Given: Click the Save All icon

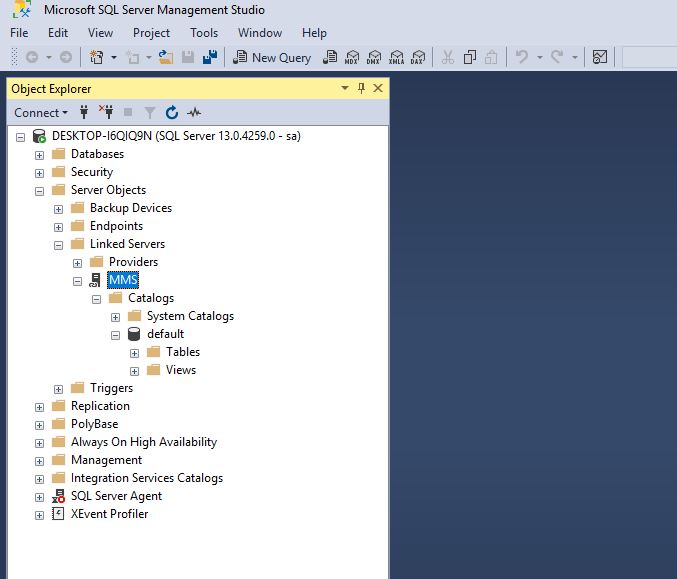Looking at the screenshot, I should click(x=210, y=57).
